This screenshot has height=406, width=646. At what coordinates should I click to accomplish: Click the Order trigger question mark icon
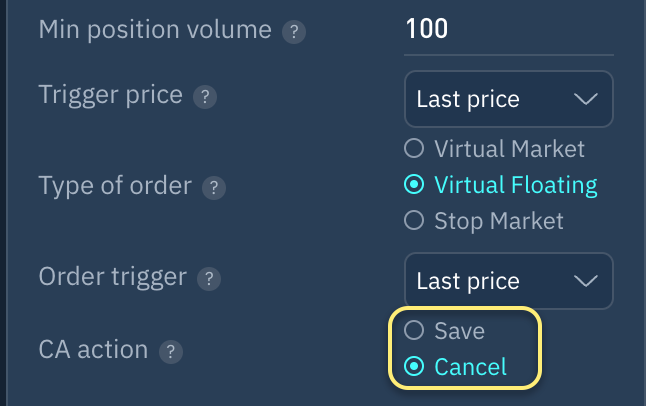pos(207,277)
